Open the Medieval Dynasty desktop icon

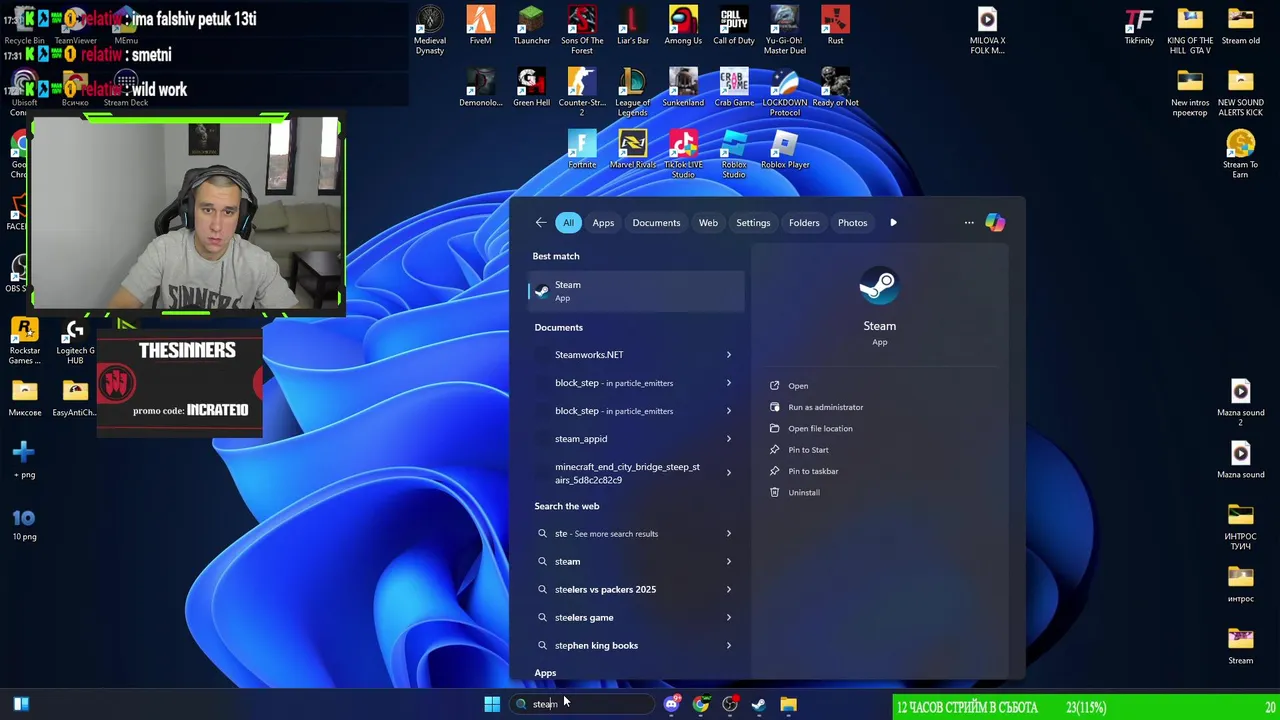pos(430,30)
